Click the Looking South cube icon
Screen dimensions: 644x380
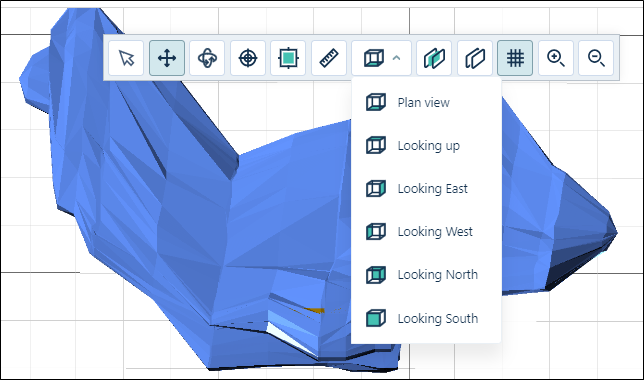coord(376,318)
